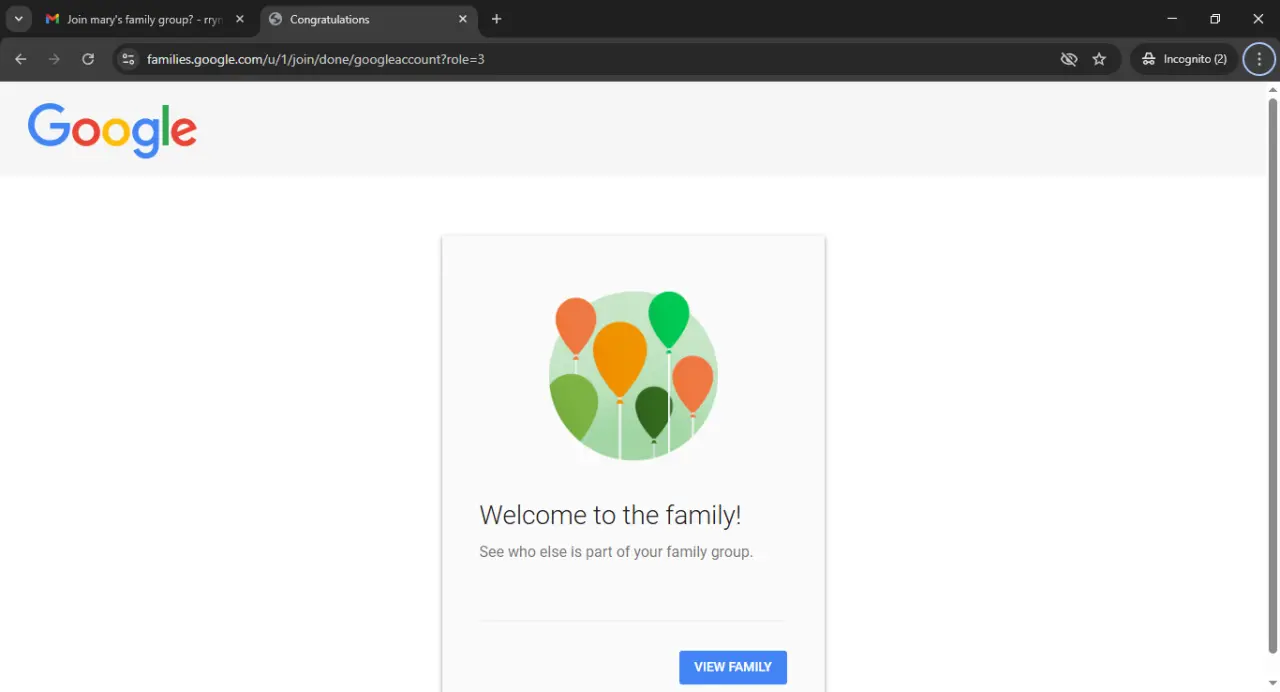Viewport: 1280px width, 692px height.
Task: Click scrollbar down arrow
Action: (x=1273, y=683)
